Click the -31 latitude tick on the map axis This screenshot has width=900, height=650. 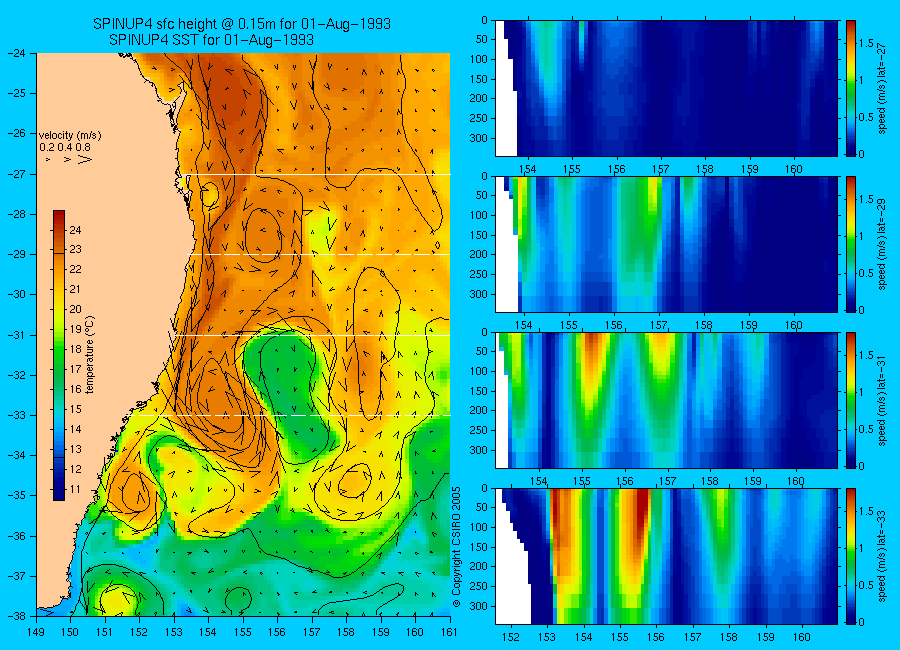[x=16, y=335]
